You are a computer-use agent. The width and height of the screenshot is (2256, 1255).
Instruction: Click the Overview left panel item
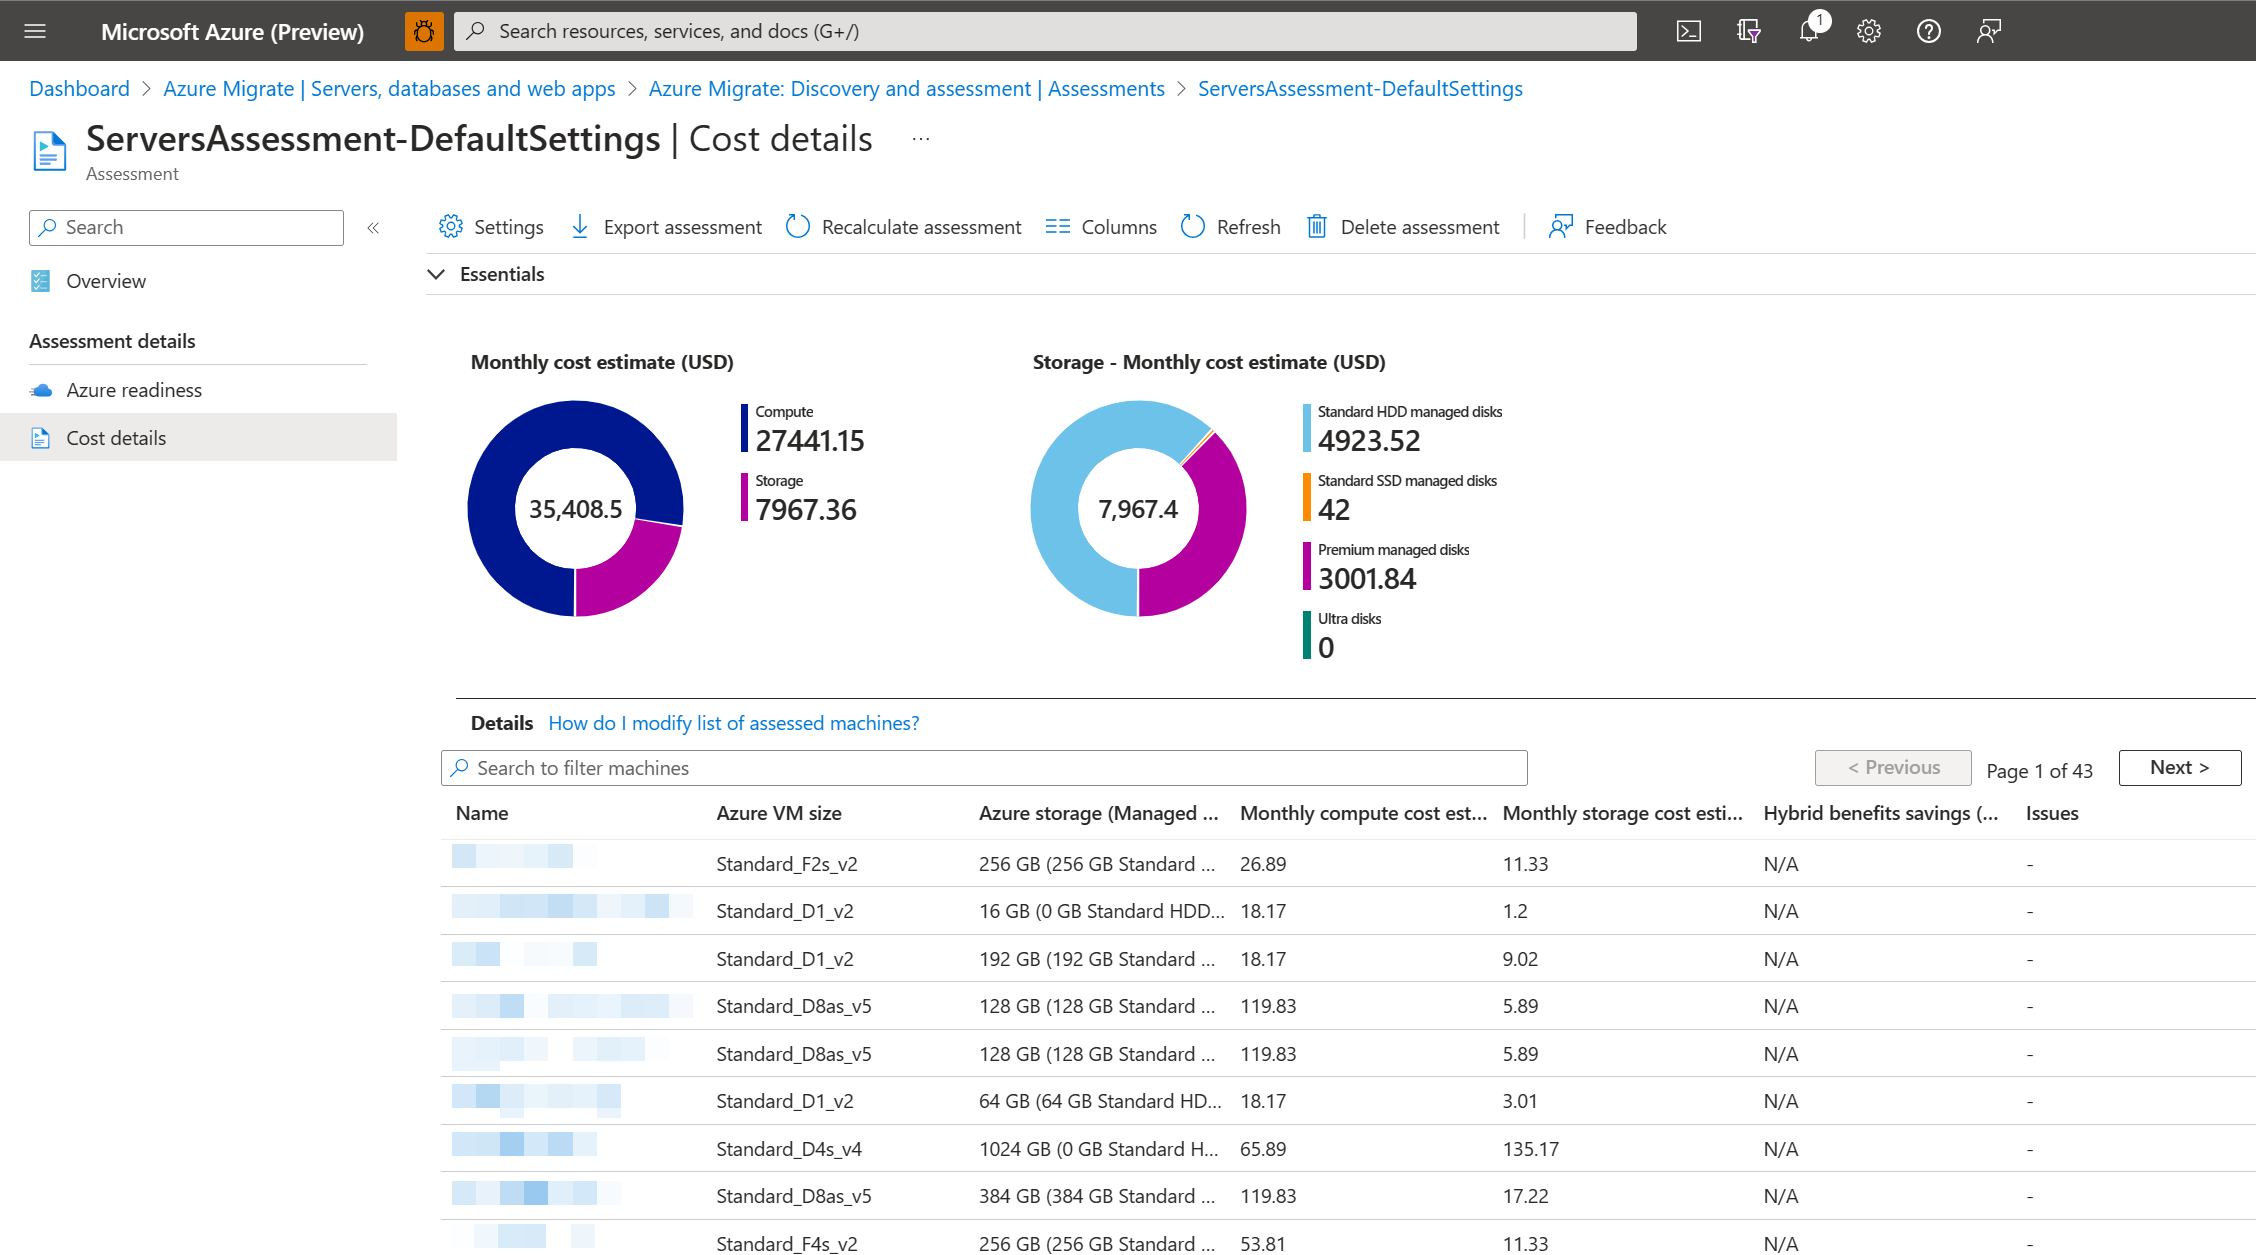point(105,280)
